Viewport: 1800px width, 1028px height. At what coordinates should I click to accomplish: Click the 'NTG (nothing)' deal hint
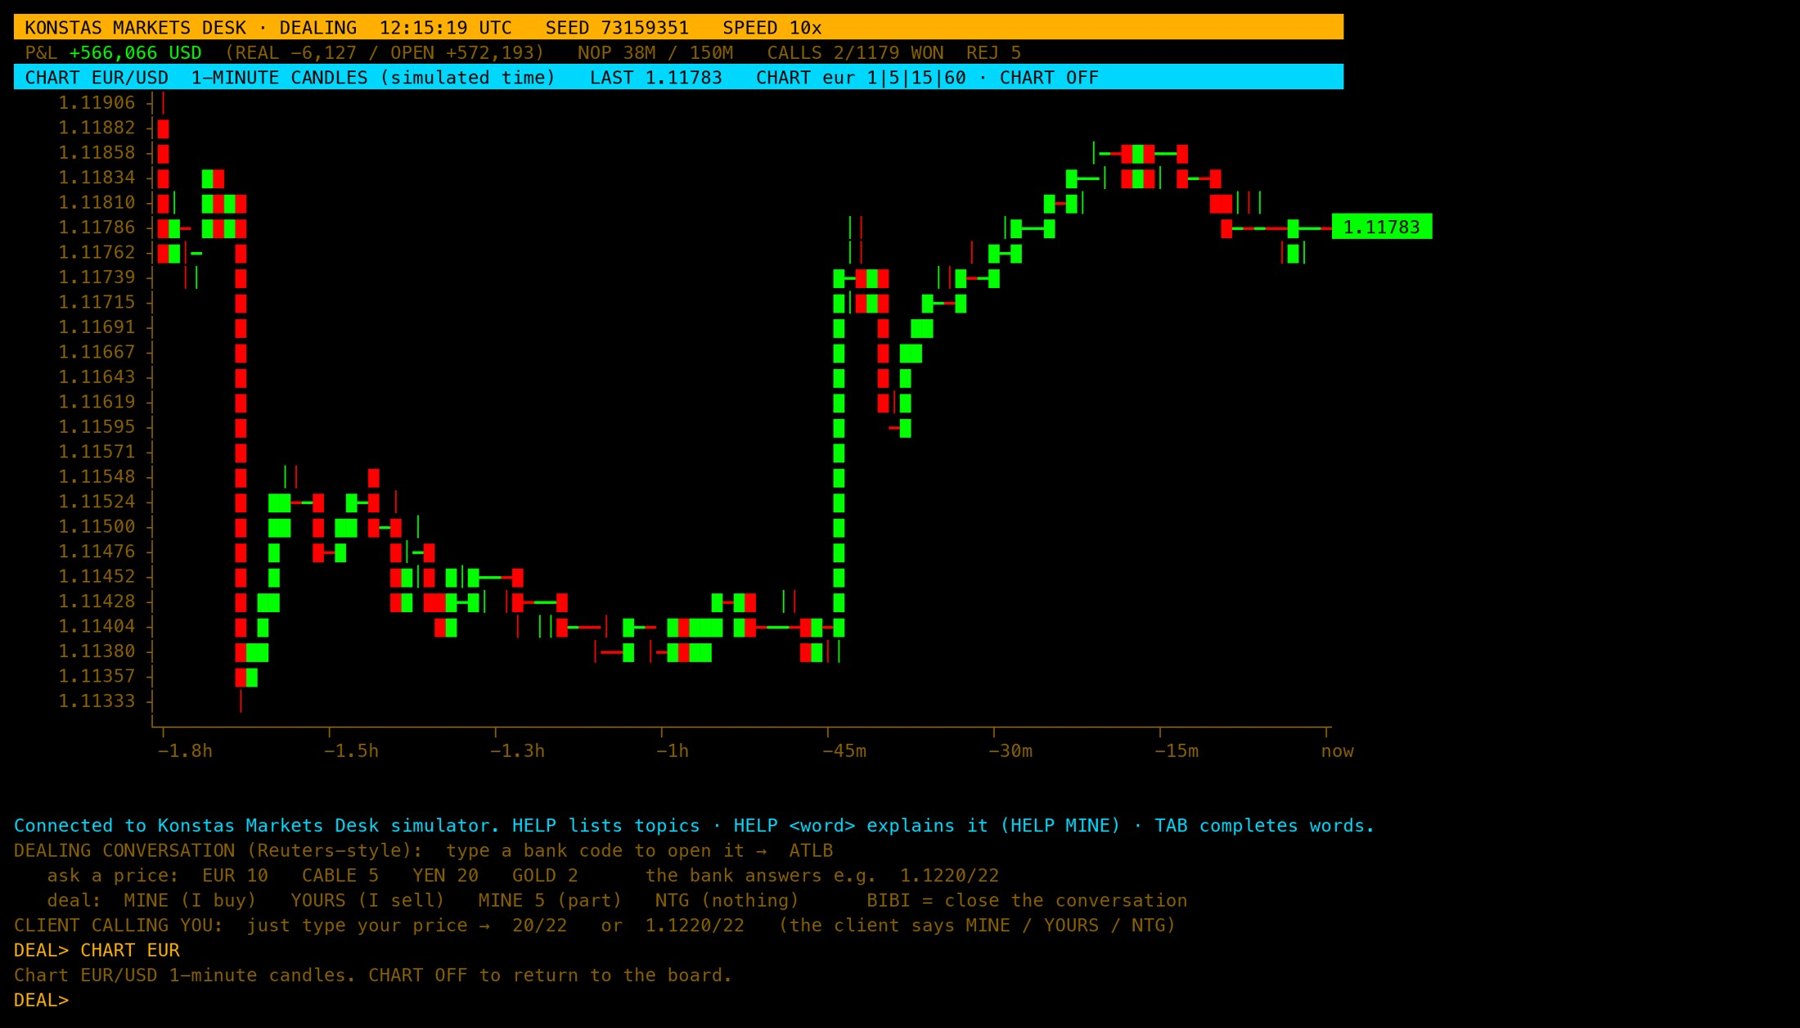[x=727, y=901]
